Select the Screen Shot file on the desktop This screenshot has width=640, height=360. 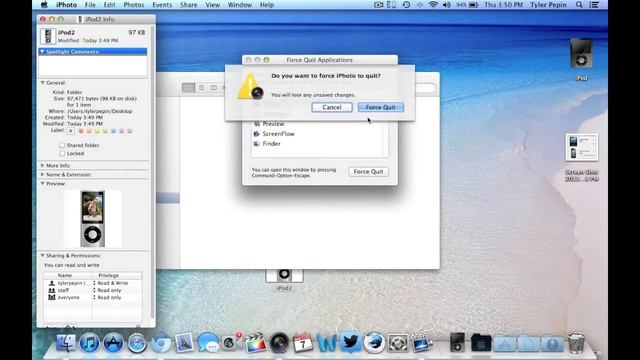point(582,147)
